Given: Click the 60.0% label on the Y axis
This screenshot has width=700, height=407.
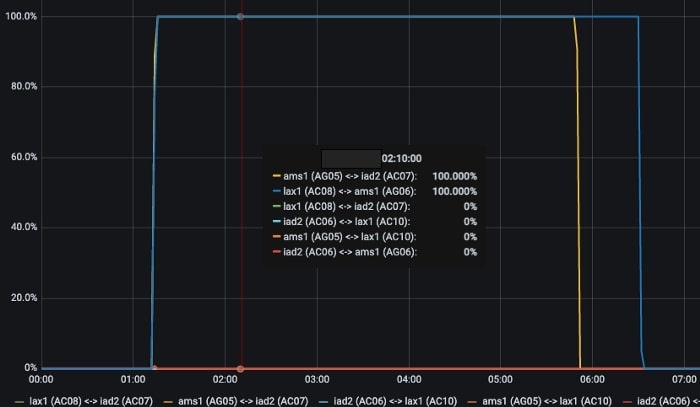Looking at the screenshot, I should tap(21, 157).
